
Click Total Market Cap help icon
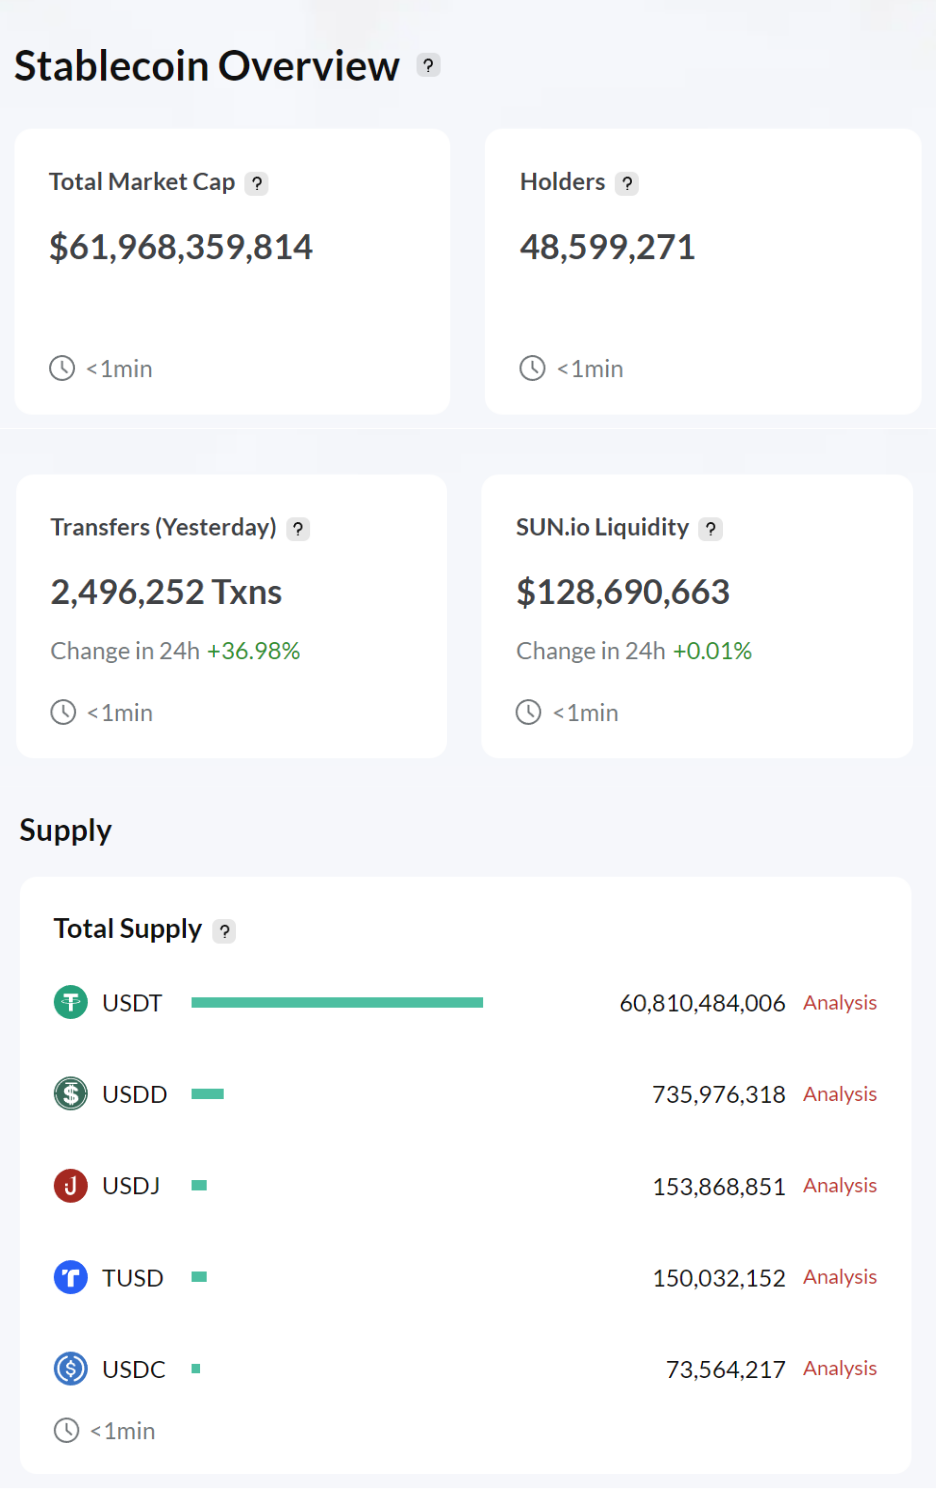(x=257, y=183)
